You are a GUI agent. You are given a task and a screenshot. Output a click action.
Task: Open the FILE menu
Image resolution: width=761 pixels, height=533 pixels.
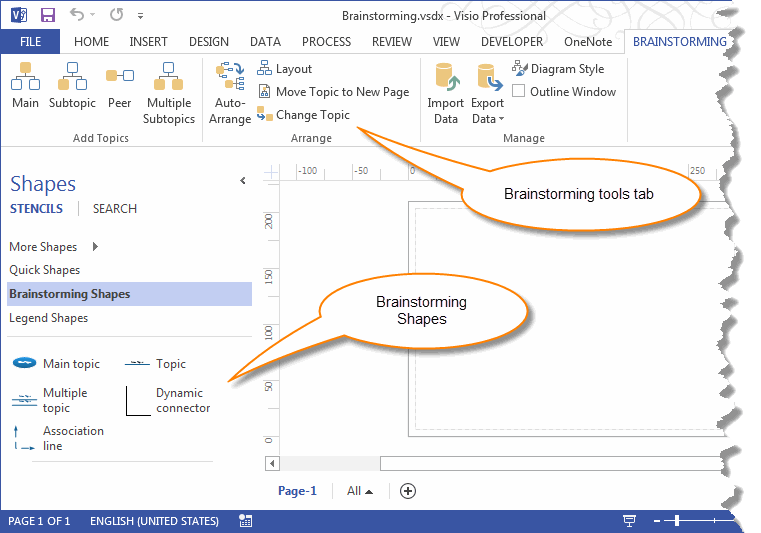30,42
